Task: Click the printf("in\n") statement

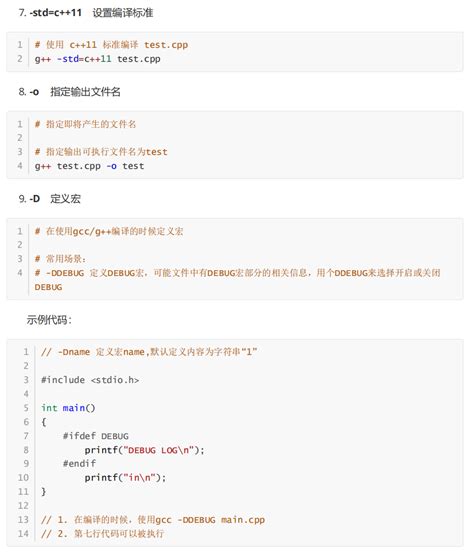Action: 125,478
